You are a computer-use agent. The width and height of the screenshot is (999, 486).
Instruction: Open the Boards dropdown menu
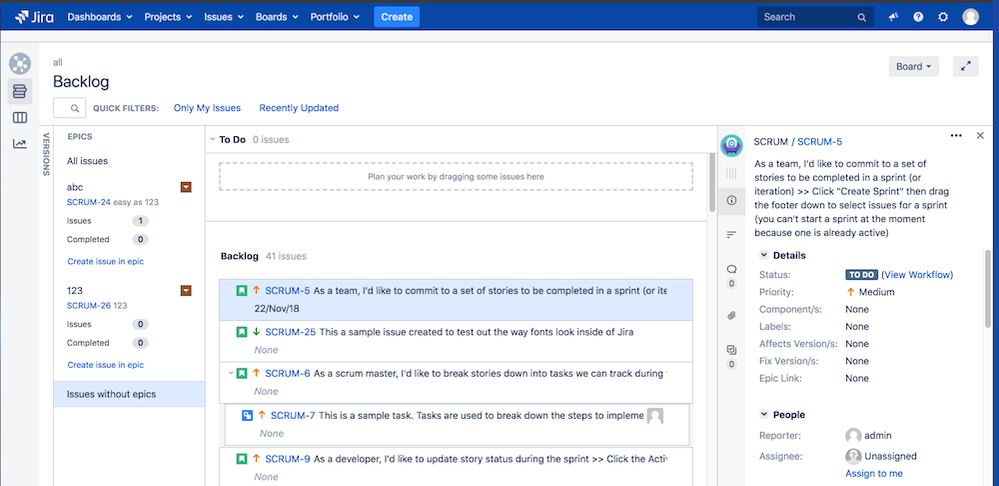coord(277,17)
